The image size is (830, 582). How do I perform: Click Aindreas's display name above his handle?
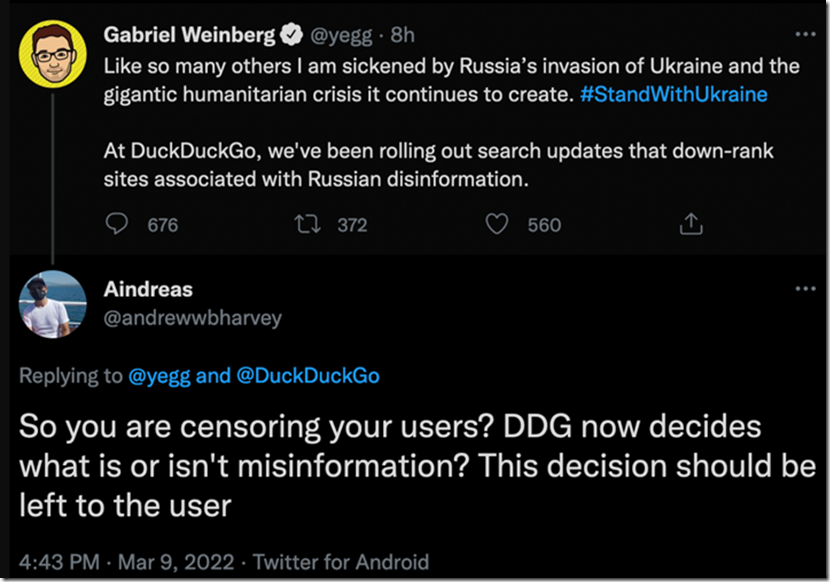(x=148, y=289)
